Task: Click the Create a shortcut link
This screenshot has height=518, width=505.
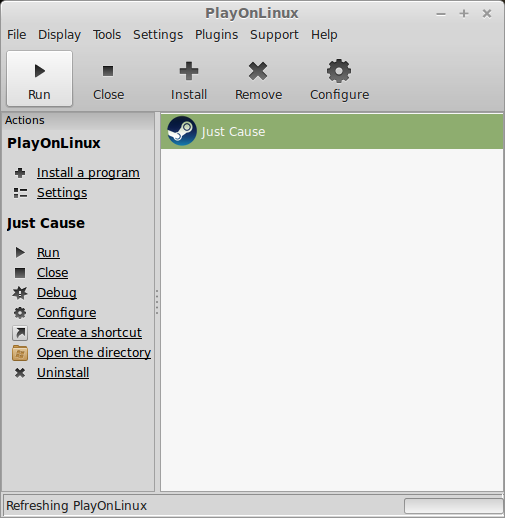Action: [89, 333]
